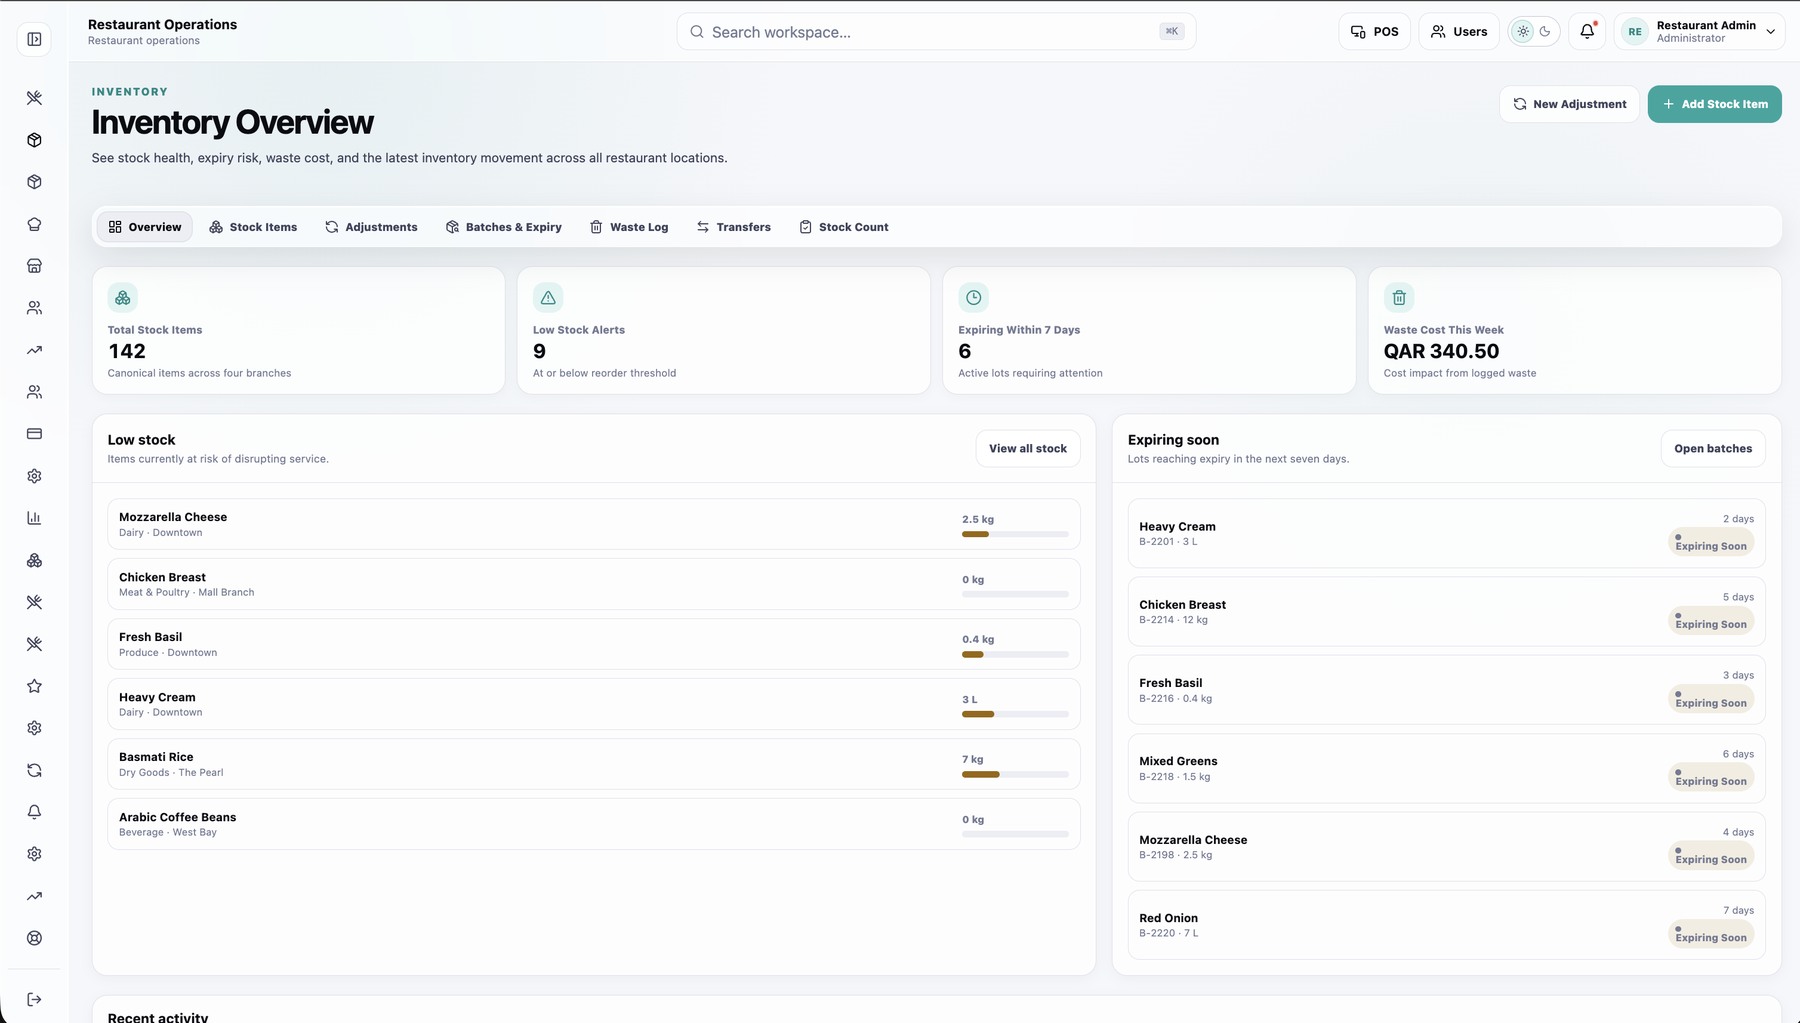Open the stacked cubes icon in sidebar
Screen dimensions: 1800x1023
pos(34,560)
